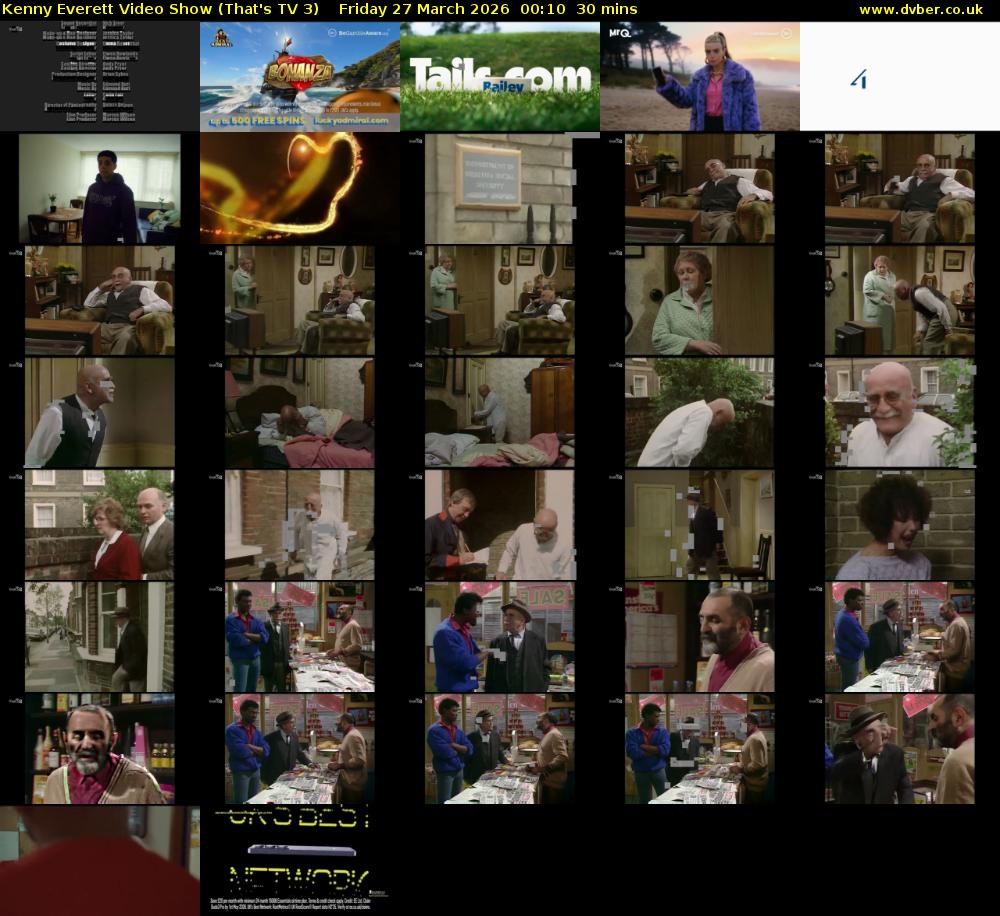Open the Channel 4 logo thumbnail
Screen dimensions: 1000x916
tap(900, 77)
